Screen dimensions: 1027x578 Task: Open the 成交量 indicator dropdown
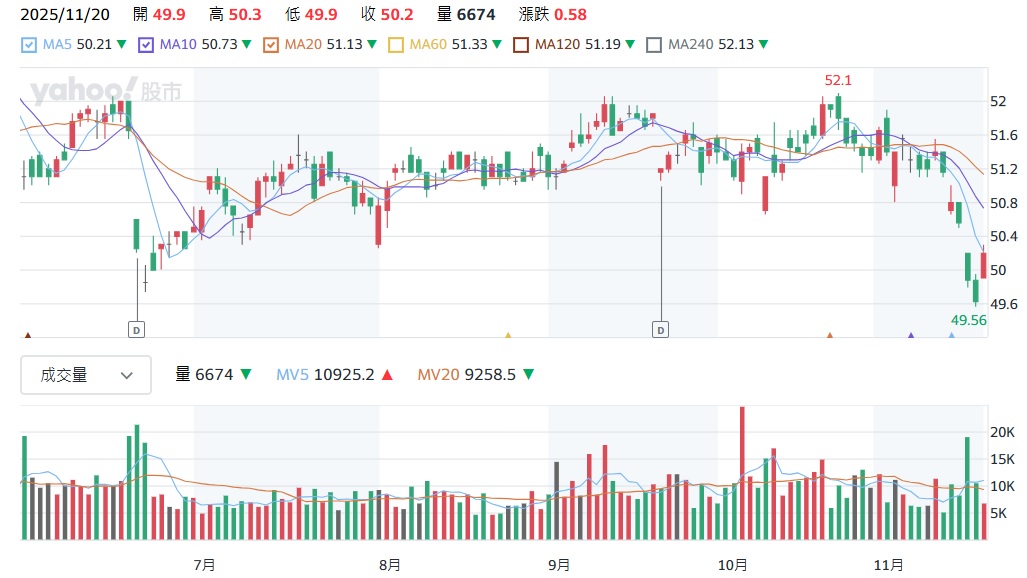[86, 375]
